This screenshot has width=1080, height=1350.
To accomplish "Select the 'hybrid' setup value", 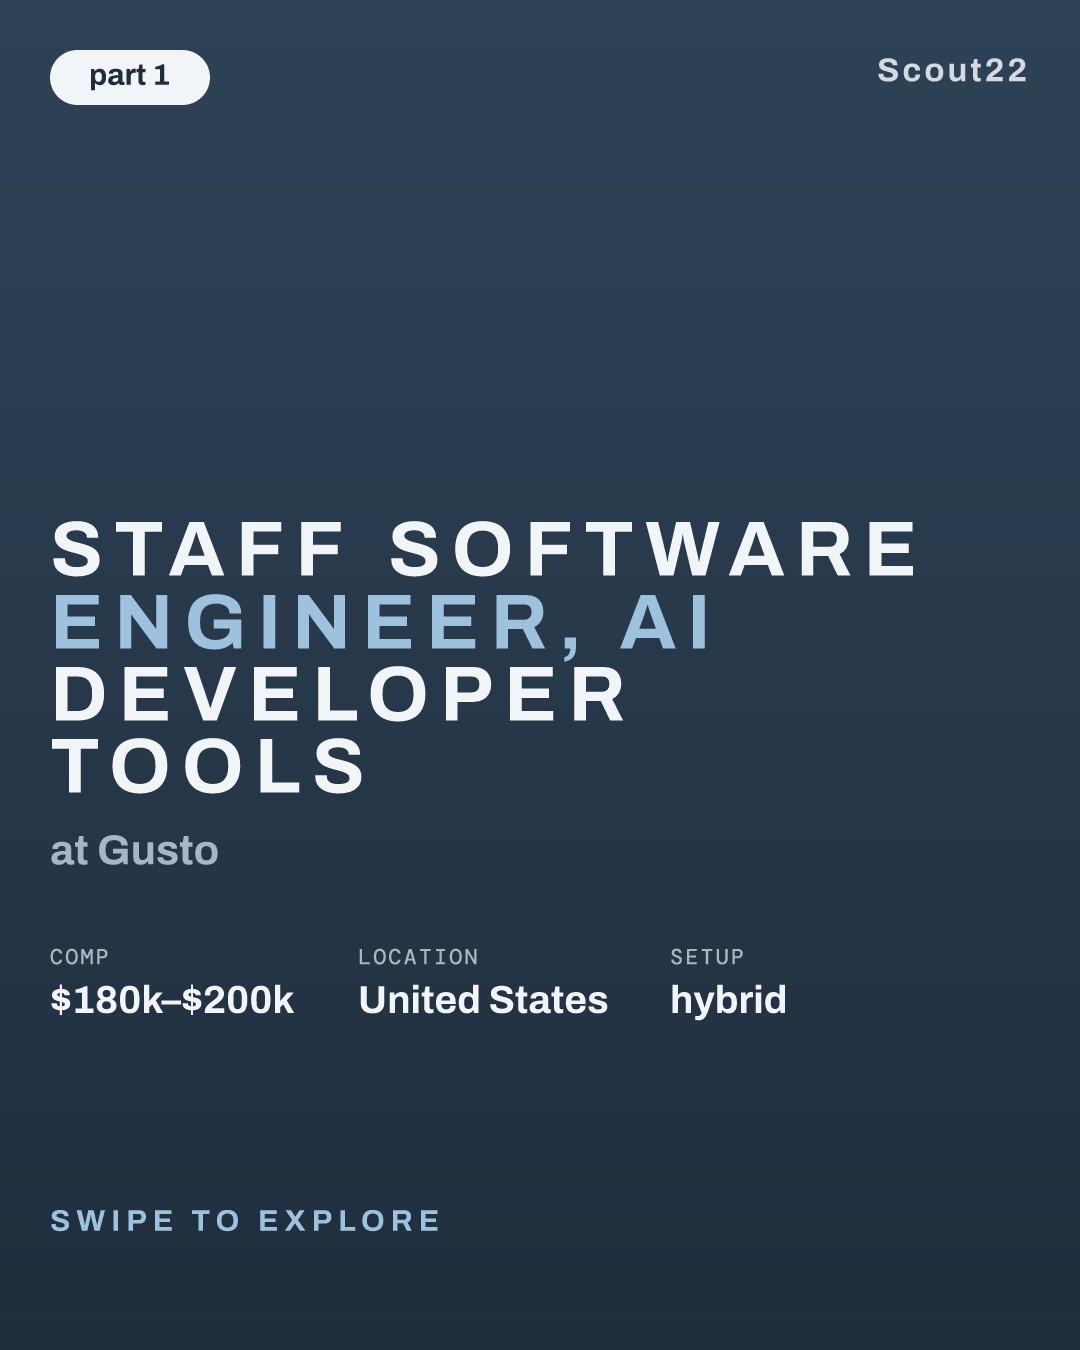I will [728, 1000].
